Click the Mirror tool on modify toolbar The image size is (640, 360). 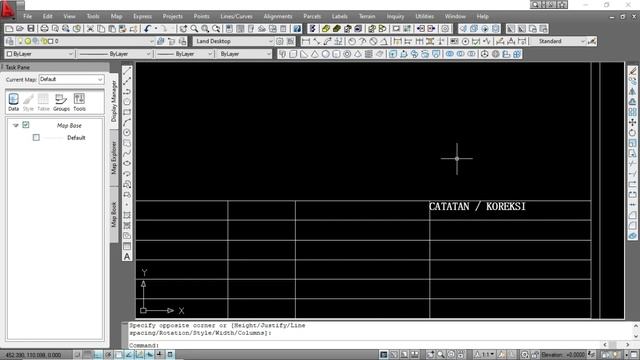click(632, 91)
